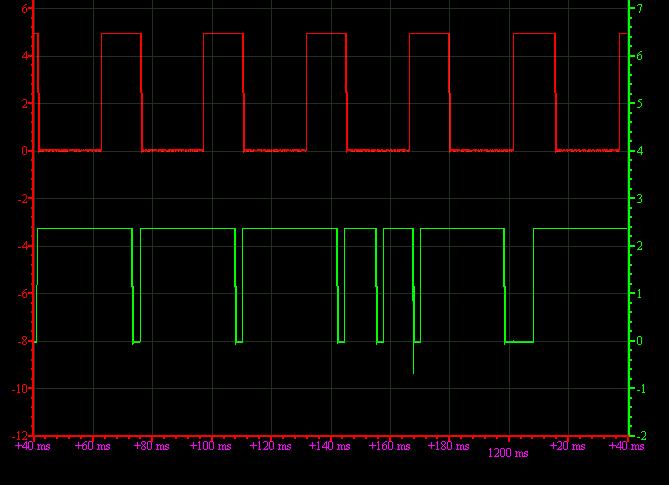669x485 pixels.
Task: Click the narrow green glitch spike below zero
Action: [413, 360]
